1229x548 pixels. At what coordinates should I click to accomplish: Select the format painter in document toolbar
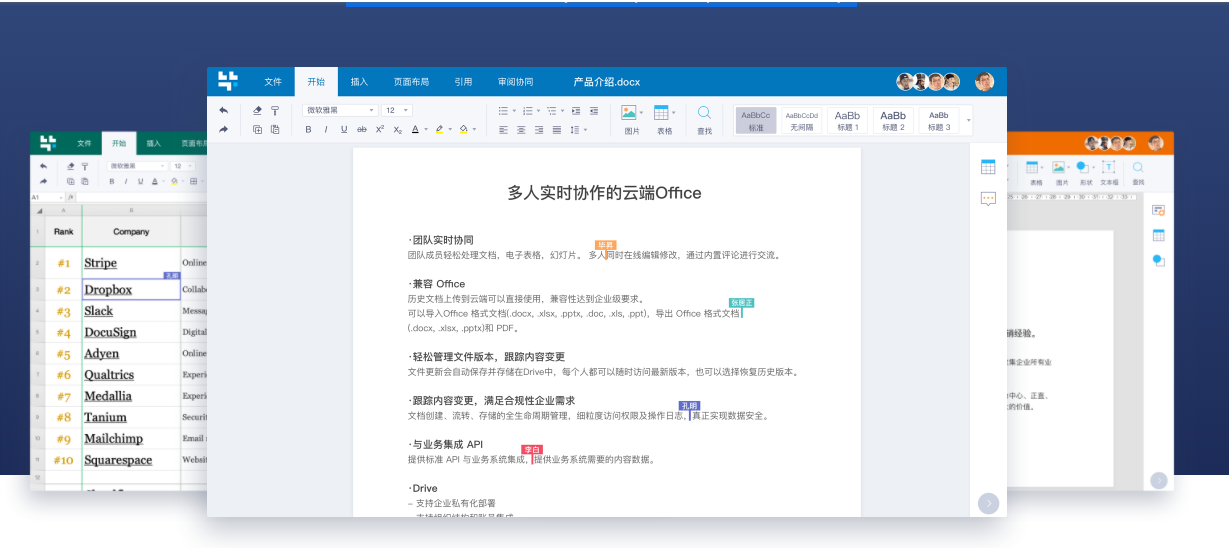coord(275,110)
